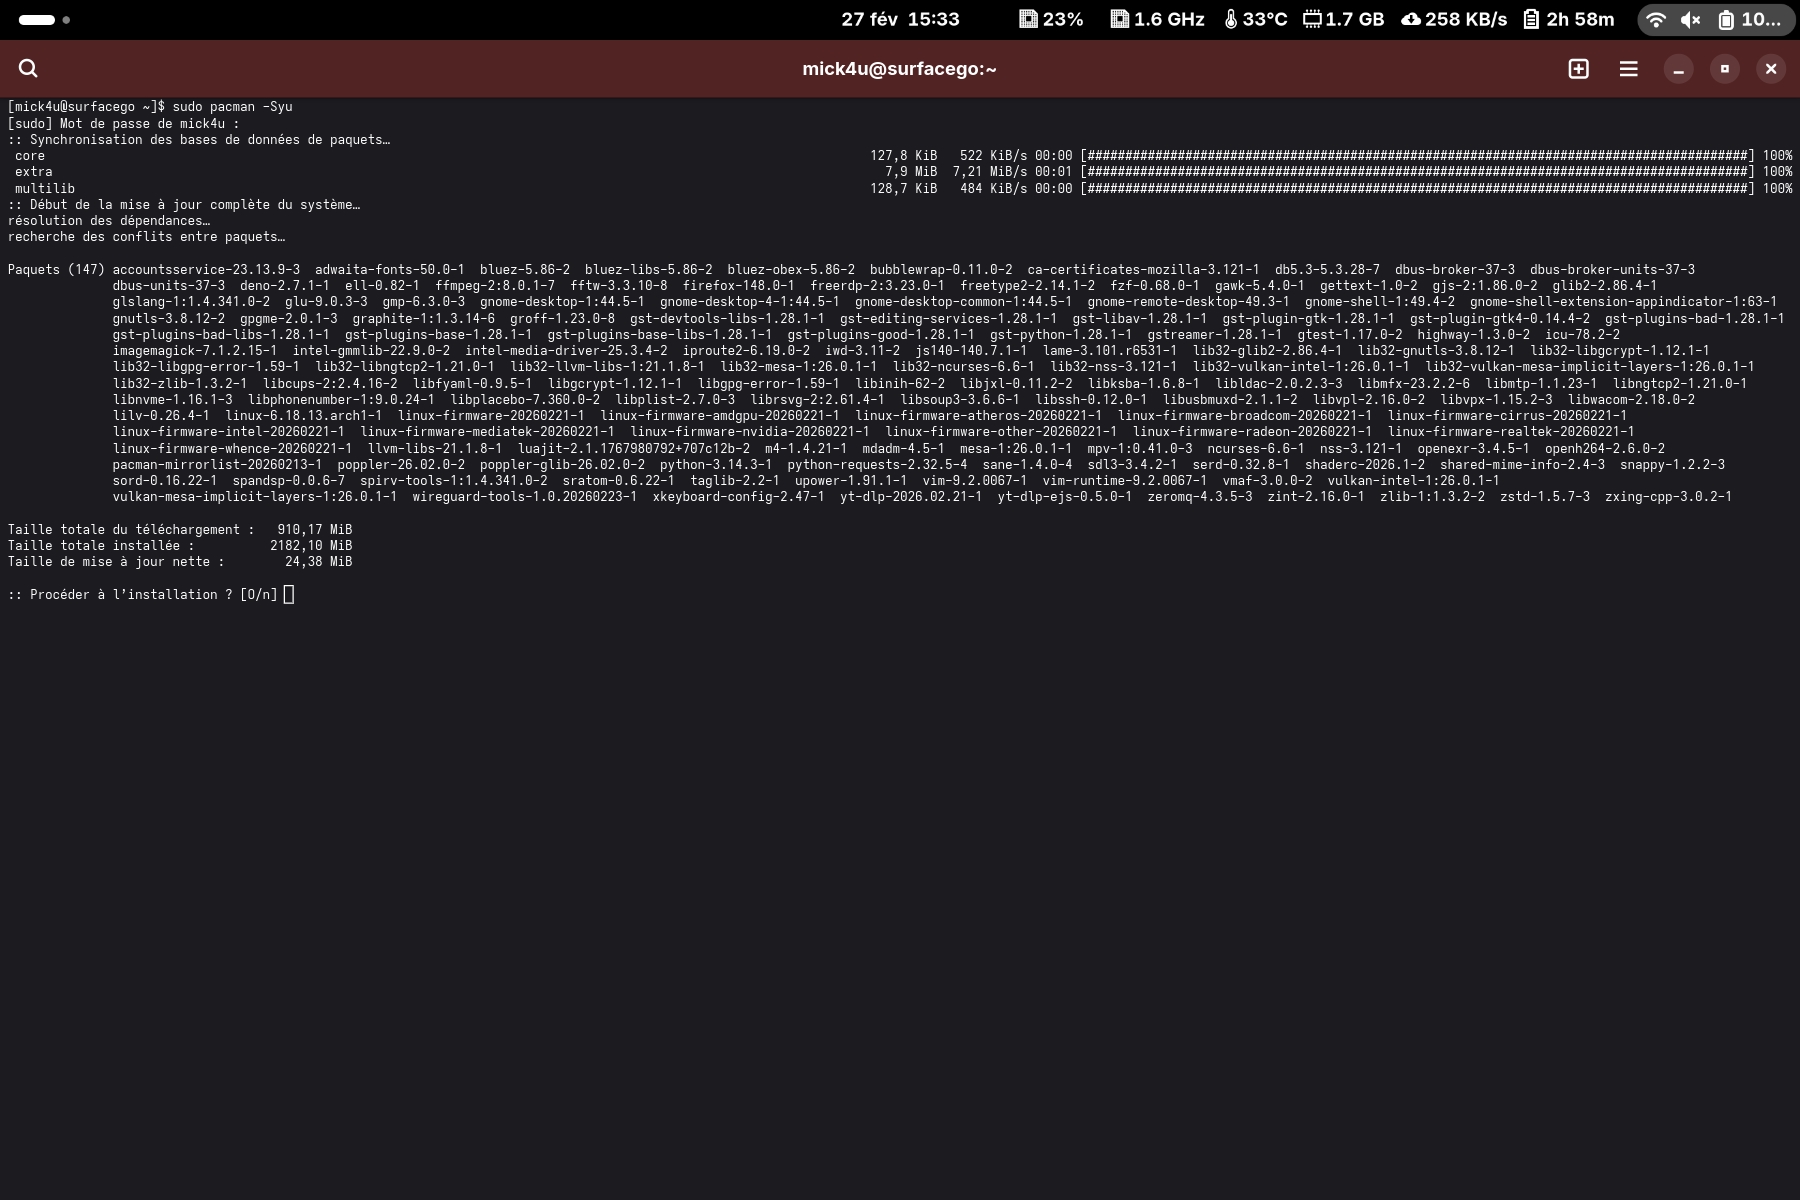Click the "yt-dlp-2026.02.21-1" package name
The height and width of the screenshot is (1200, 1800).
point(911,497)
